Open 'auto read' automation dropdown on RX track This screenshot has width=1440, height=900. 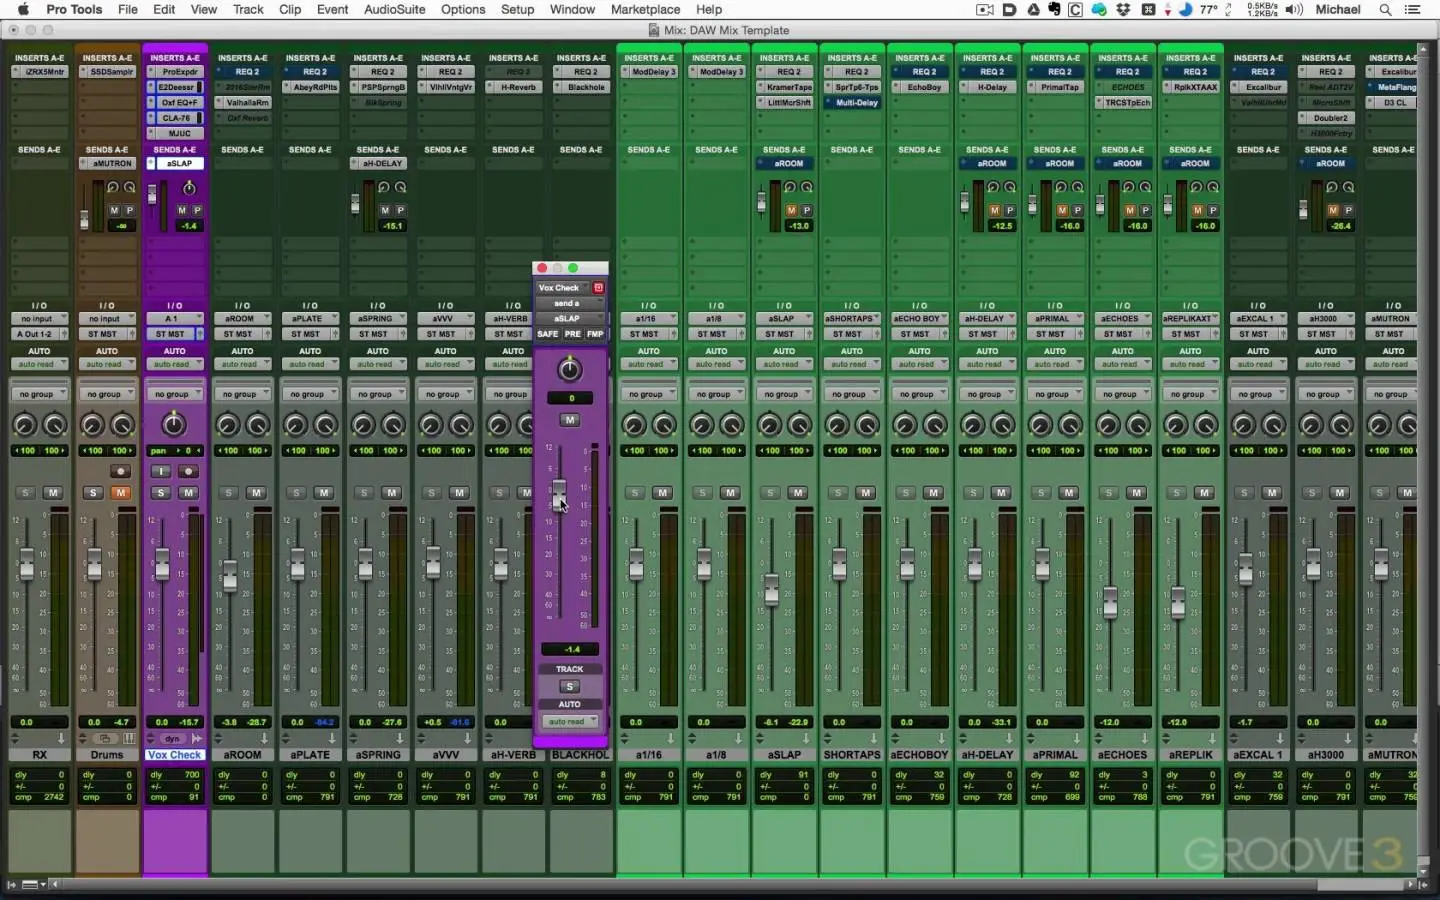point(40,364)
